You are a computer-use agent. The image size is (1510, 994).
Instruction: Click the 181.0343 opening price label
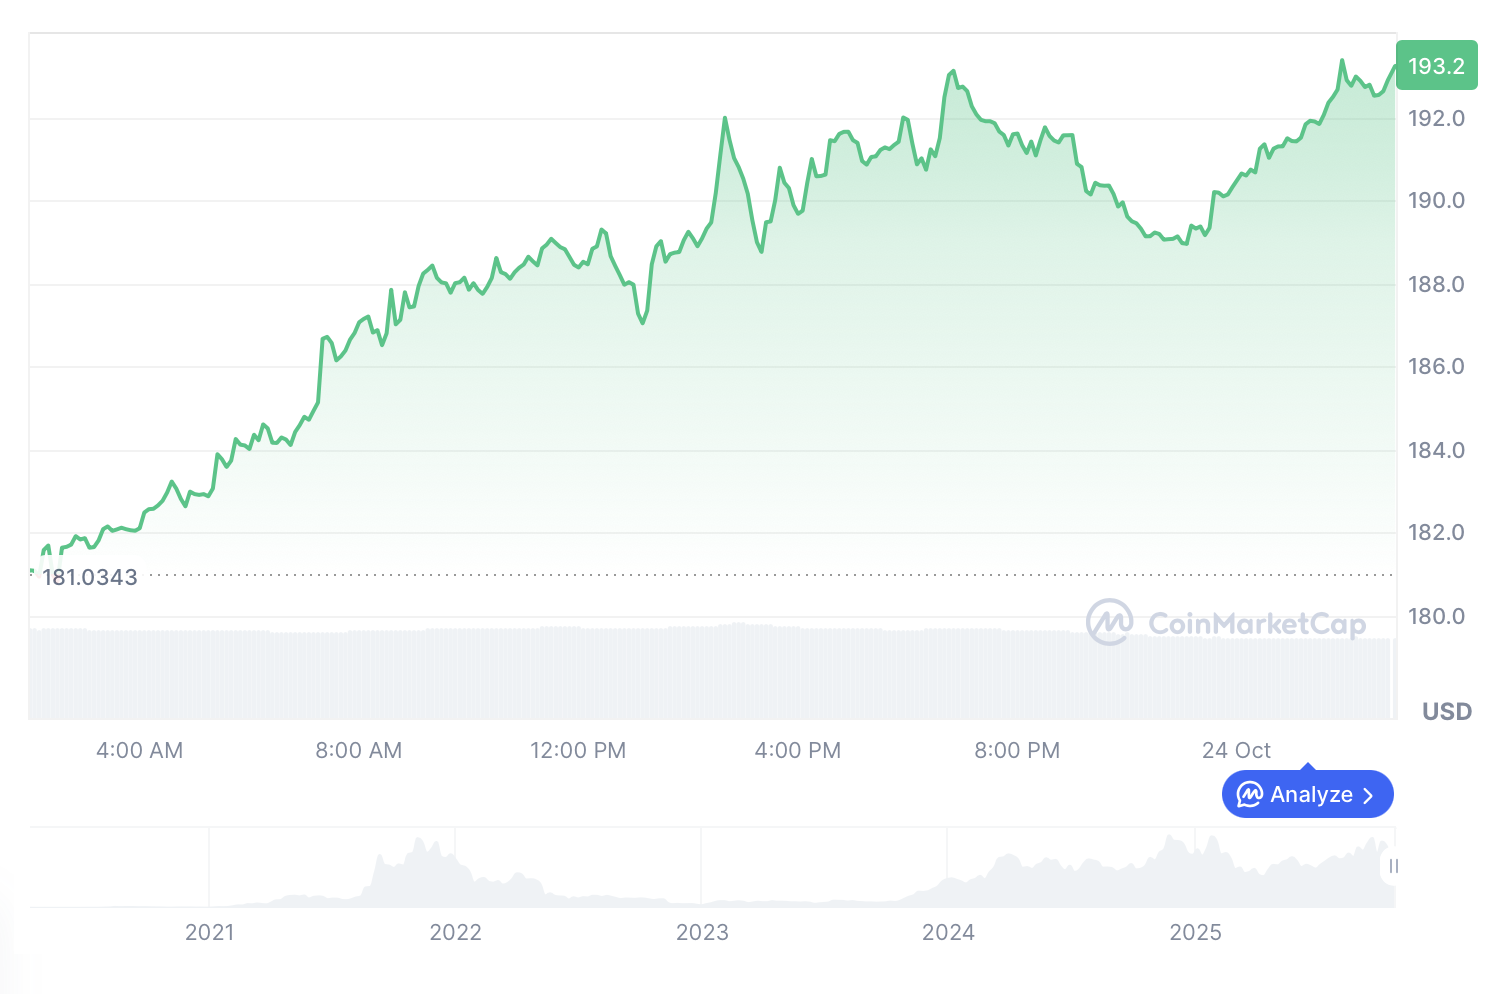pyautogui.click(x=90, y=577)
